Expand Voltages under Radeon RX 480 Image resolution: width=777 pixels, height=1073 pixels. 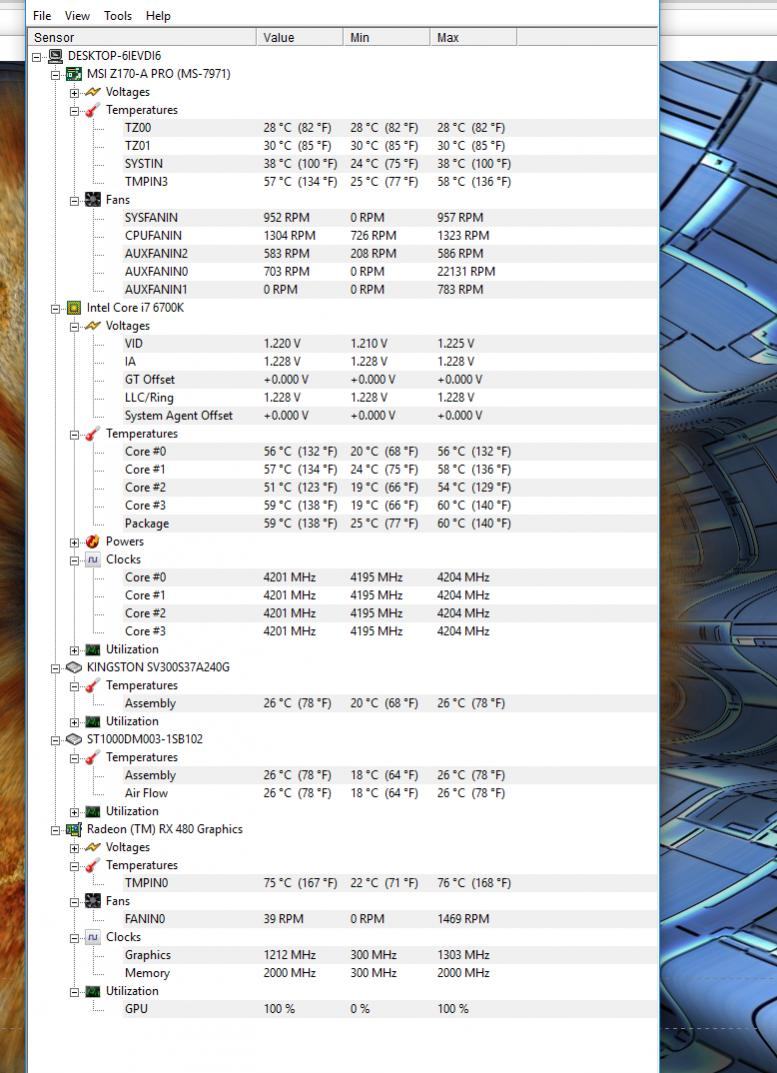[75, 848]
